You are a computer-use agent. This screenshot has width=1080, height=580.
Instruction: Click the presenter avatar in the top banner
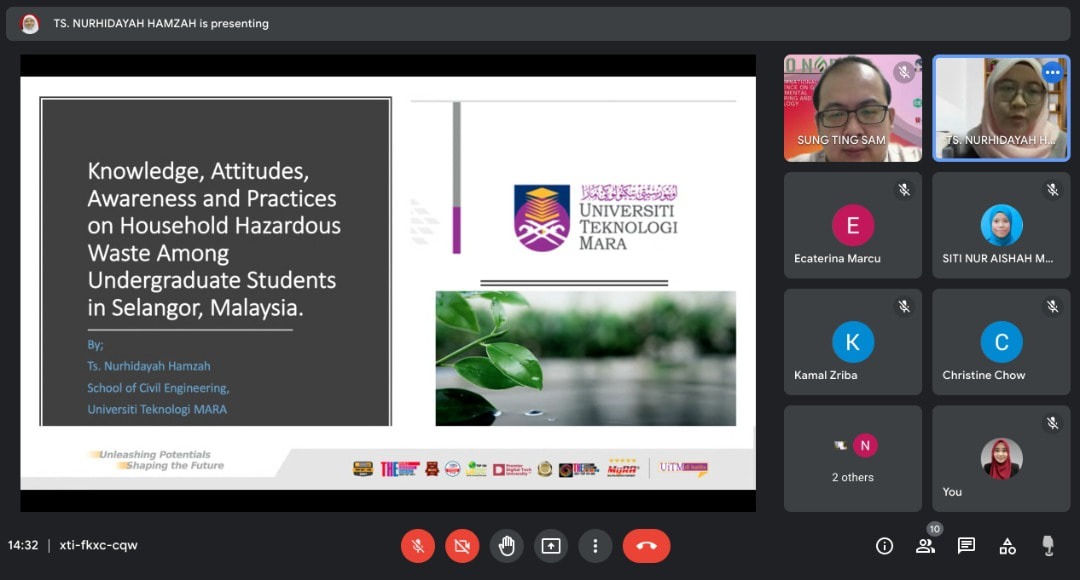tap(29, 24)
